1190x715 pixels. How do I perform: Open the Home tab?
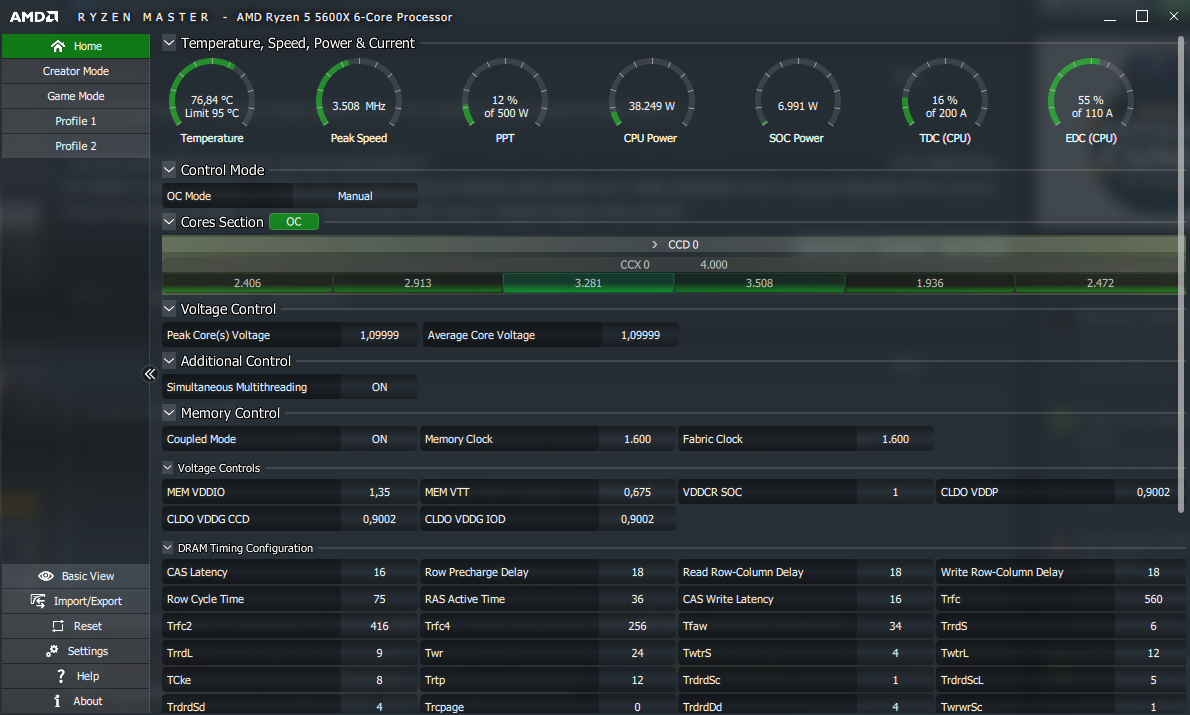[76, 46]
